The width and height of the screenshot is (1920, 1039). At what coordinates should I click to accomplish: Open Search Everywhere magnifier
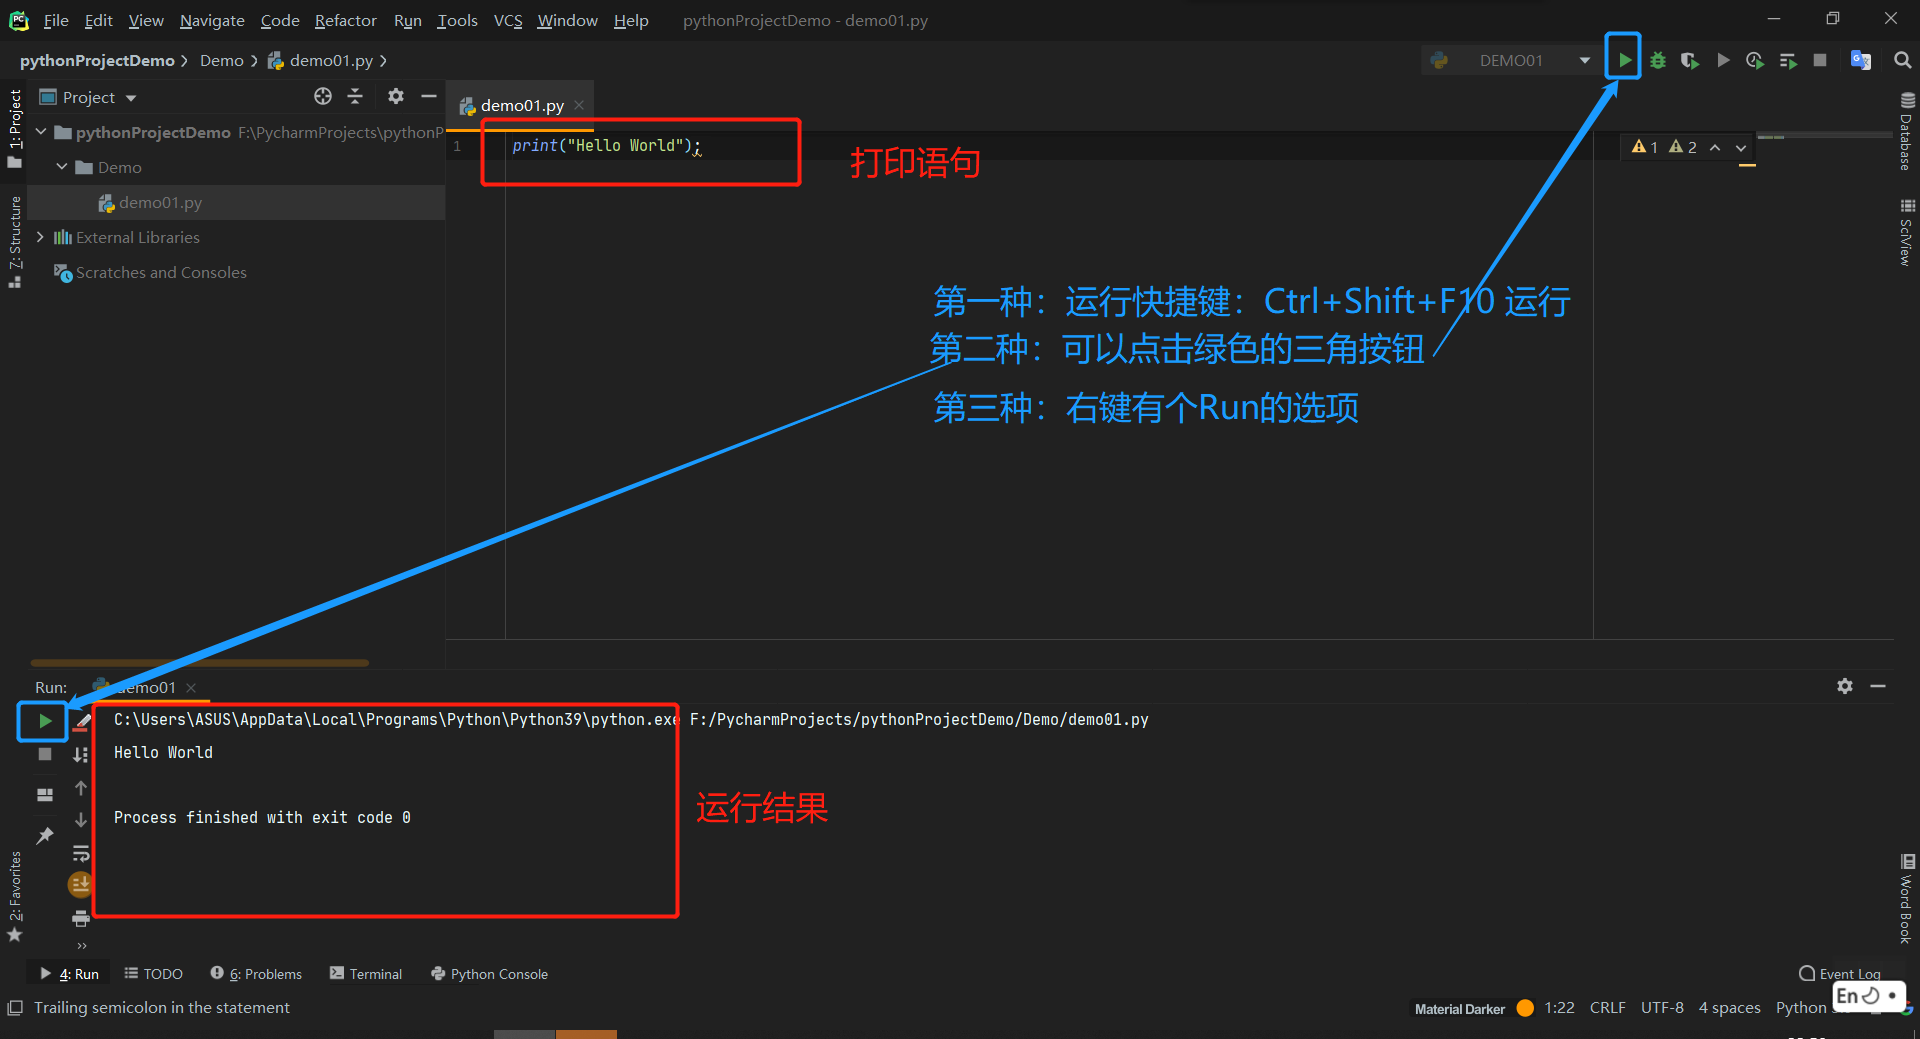(1902, 60)
